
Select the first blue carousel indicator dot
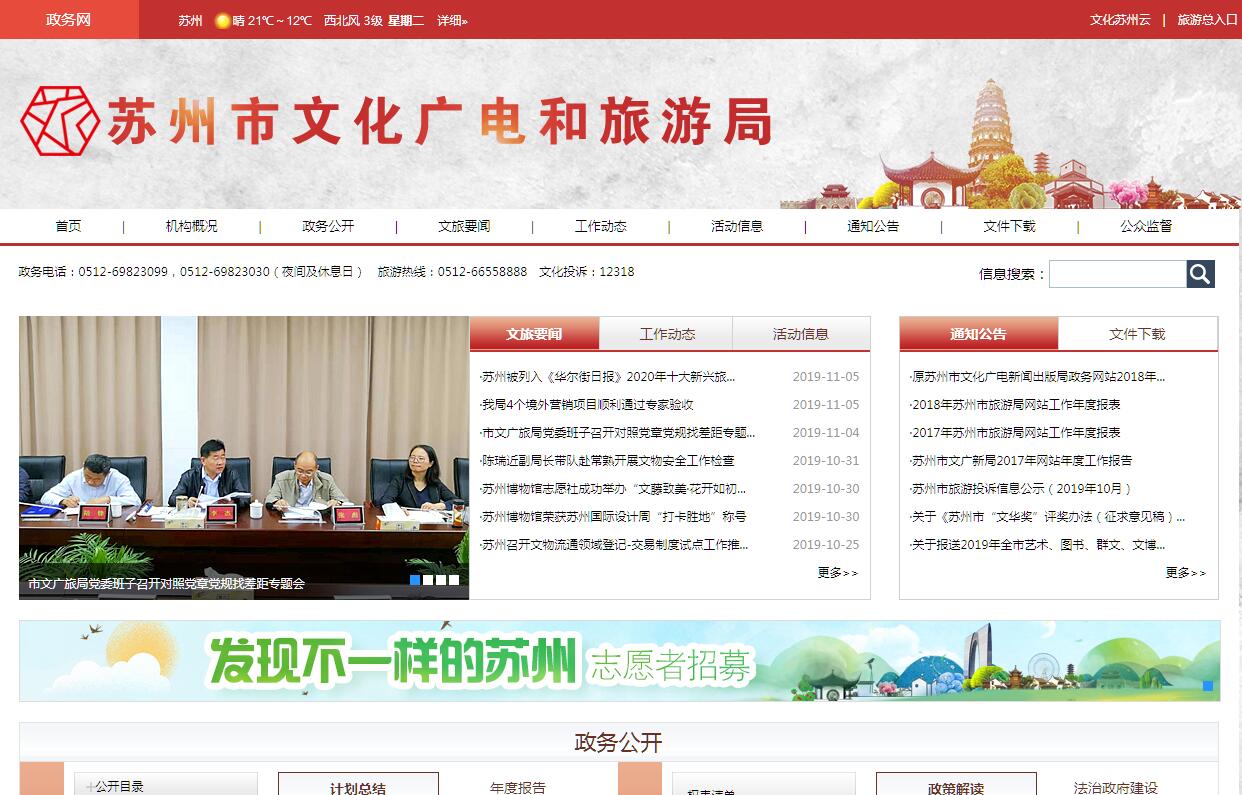[x=415, y=580]
